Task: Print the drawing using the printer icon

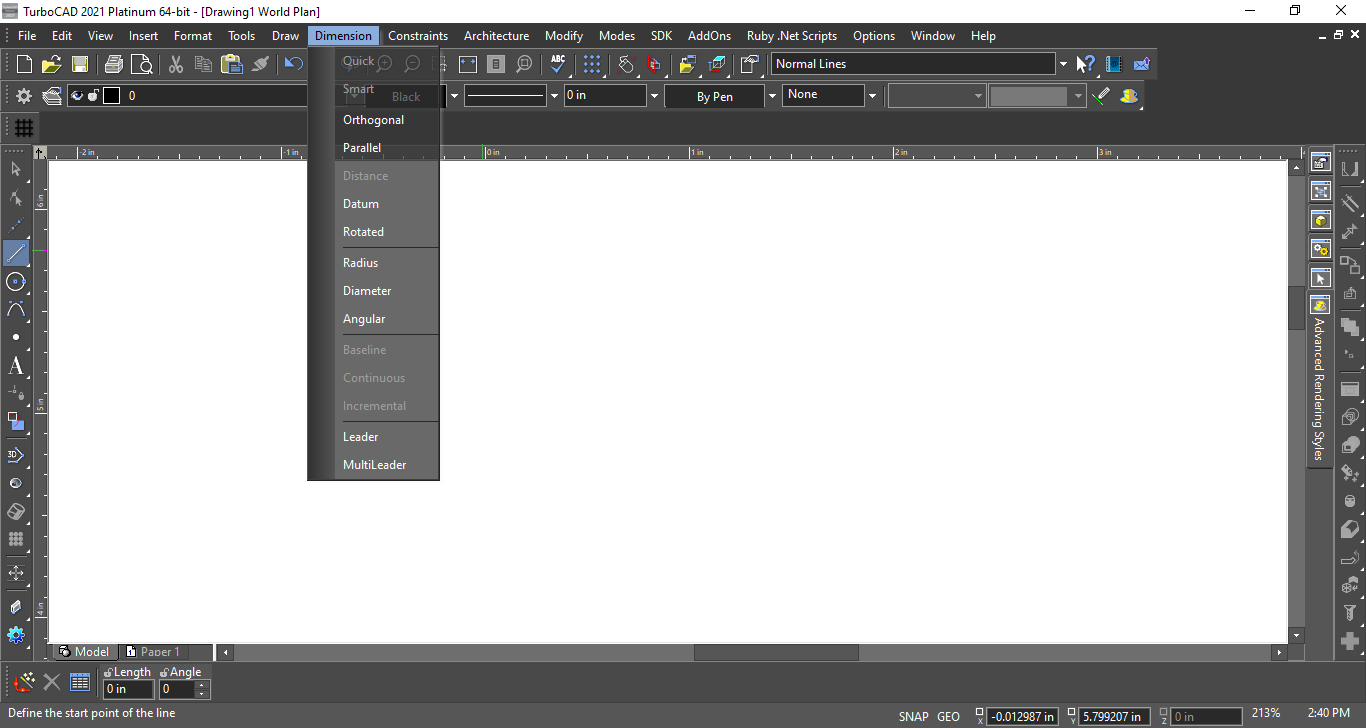Action: click(114, 64)
